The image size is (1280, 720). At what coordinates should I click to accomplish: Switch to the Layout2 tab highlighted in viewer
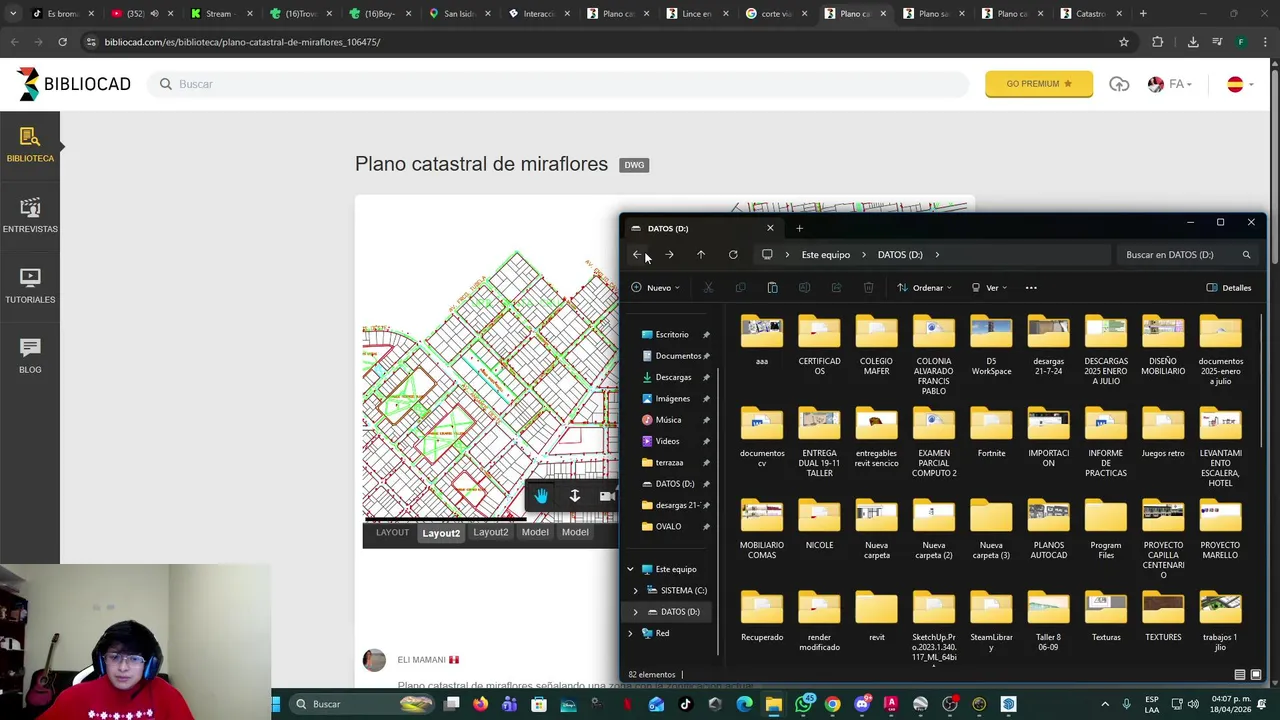(441, 533)
